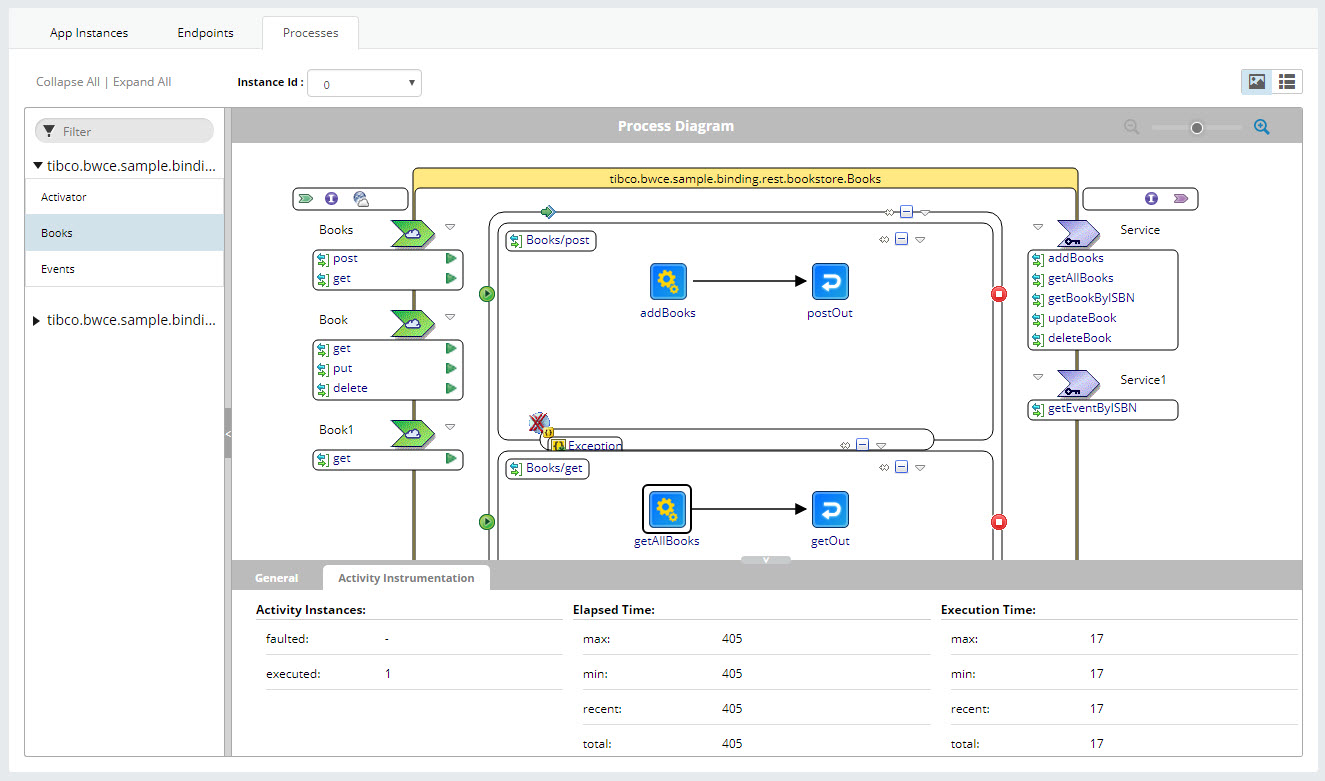Viewport: 1325px width, 781px height.
Task: Click the green play arrow beside put
Action: pos(451,368)
